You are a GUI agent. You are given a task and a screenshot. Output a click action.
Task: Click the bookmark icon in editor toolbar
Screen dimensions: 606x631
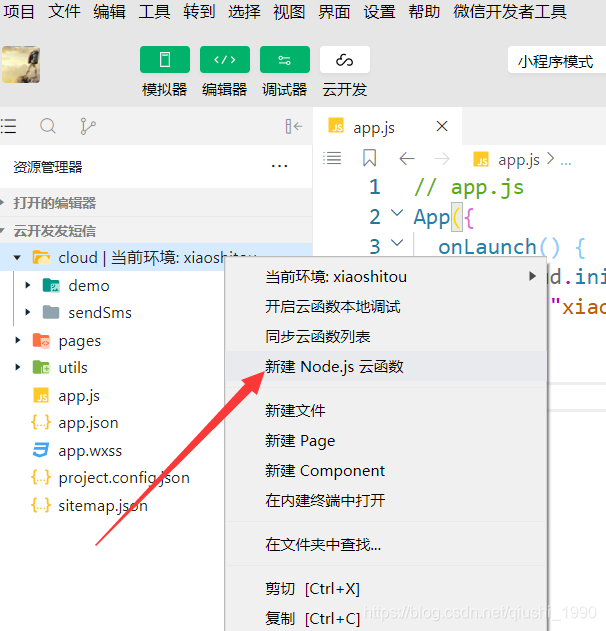coord(369,158)
